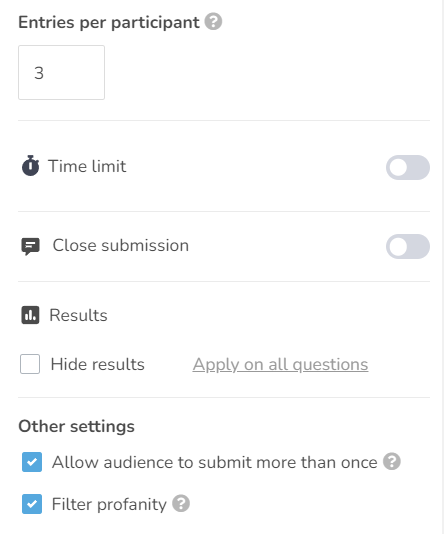The image size is (444, 534).
Task: Uncheck the Filter profanity checkbox
Action: pos(32,504)
